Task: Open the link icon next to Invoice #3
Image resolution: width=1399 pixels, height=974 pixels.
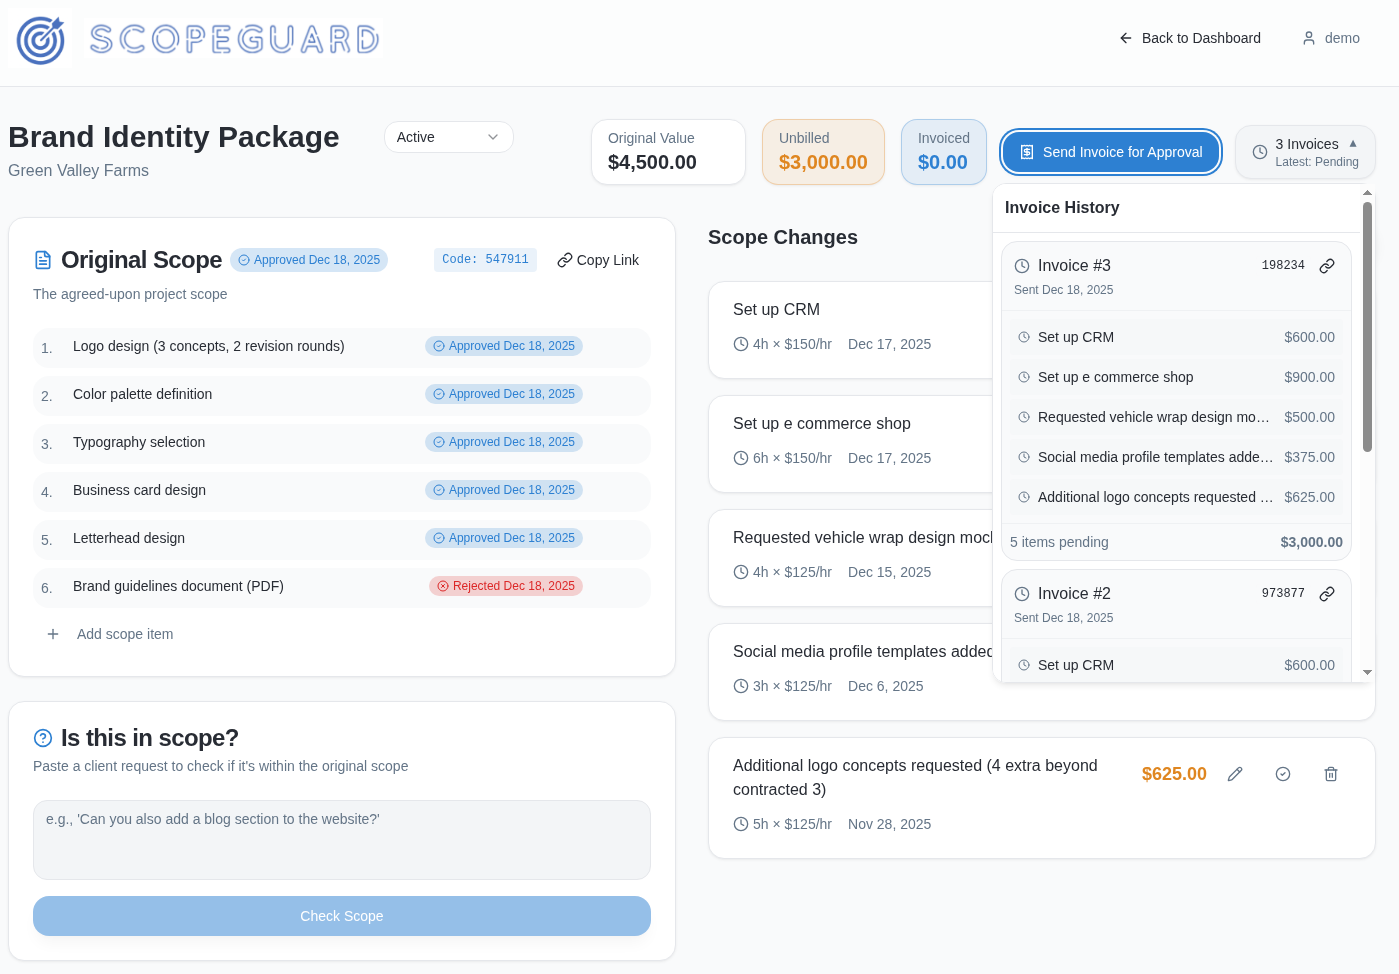Action: click(1327, 266)
